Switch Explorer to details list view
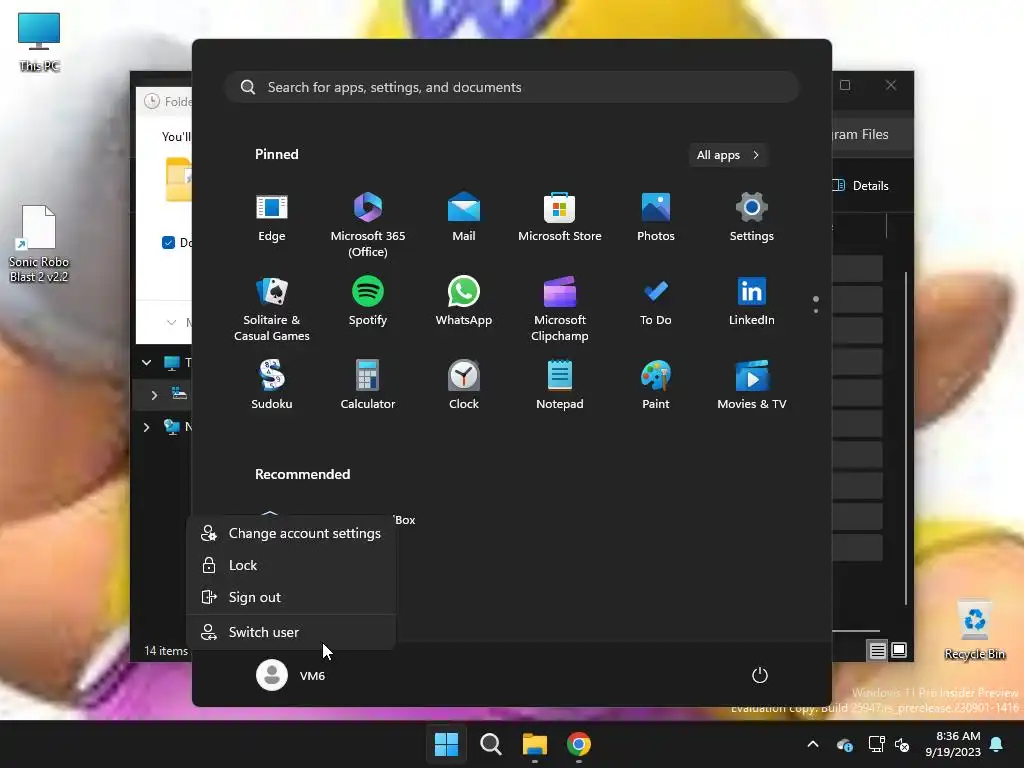Viewport: 1024px width, 768px height. 877,650
